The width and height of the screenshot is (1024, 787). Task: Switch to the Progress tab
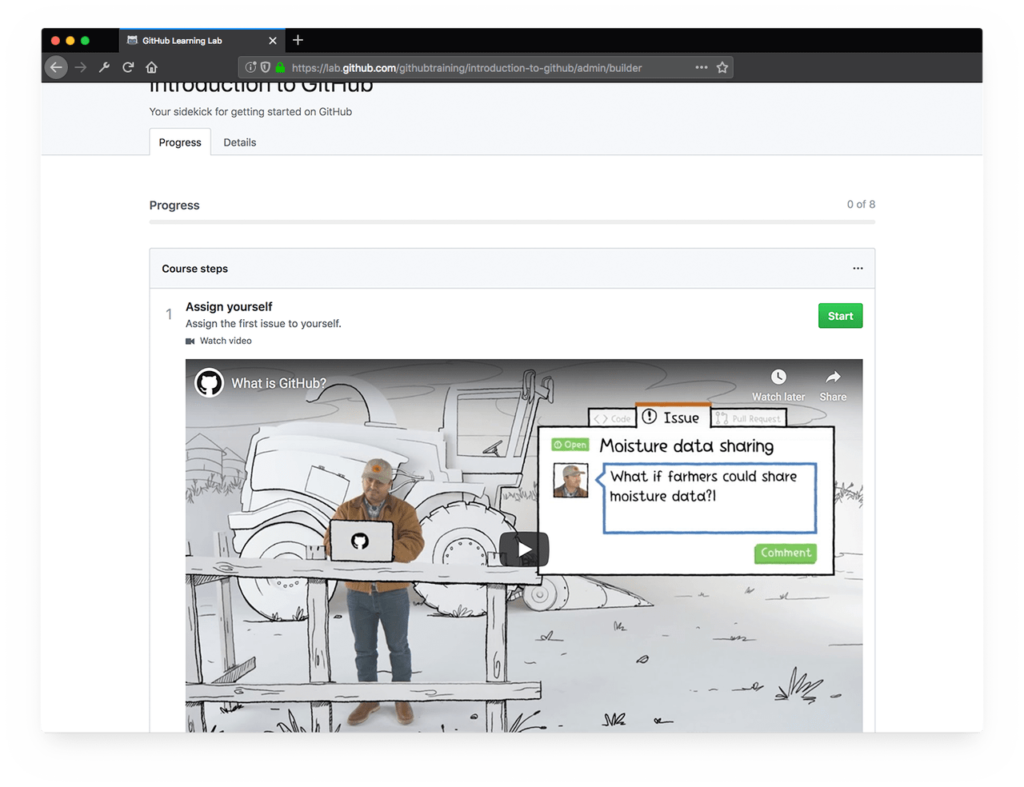pyautogui.click(x=180, y=142)
